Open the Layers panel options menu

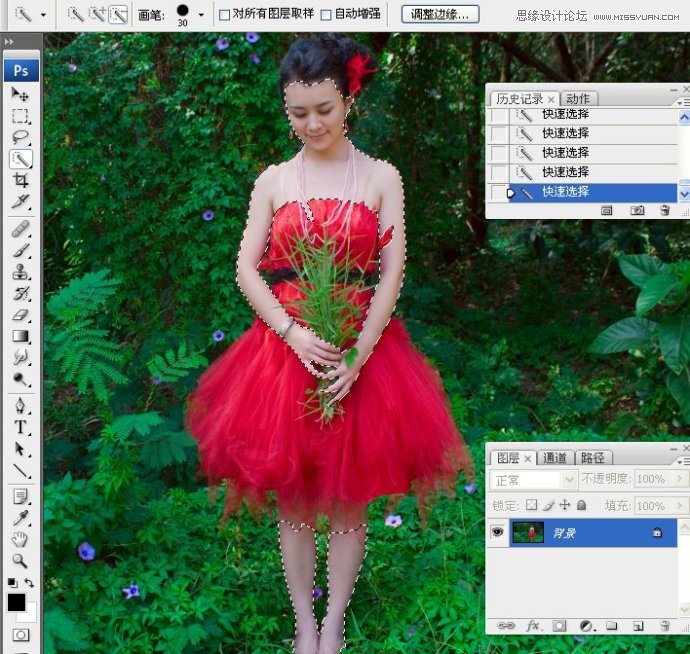(x=683, y=461)
